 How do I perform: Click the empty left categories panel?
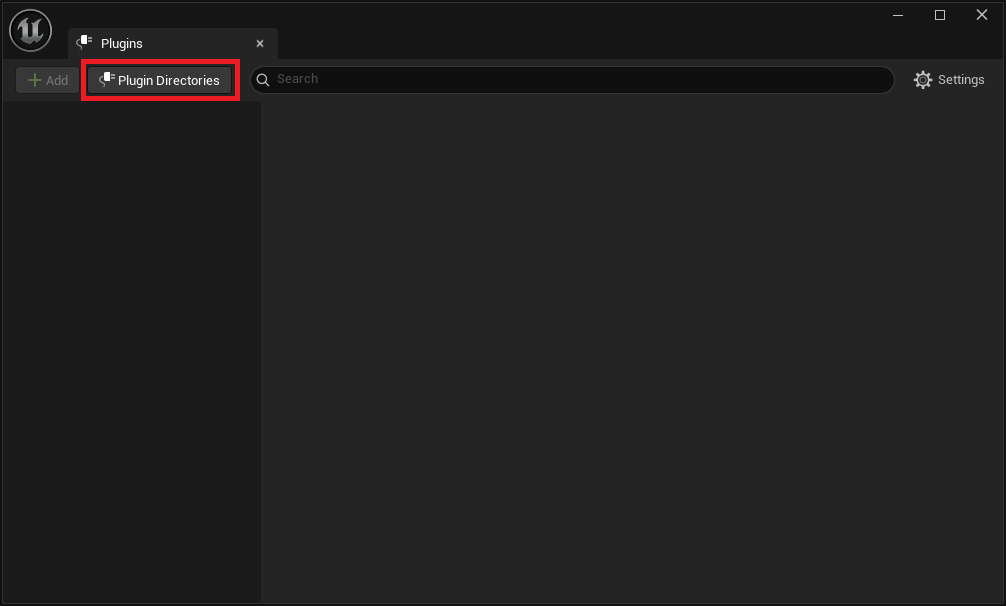(131, 350)
